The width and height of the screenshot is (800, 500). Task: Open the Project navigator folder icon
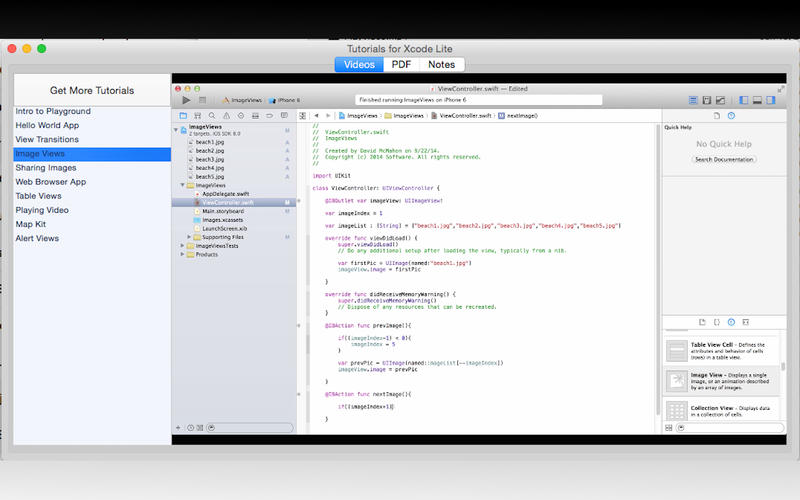(x=183, y=116)
